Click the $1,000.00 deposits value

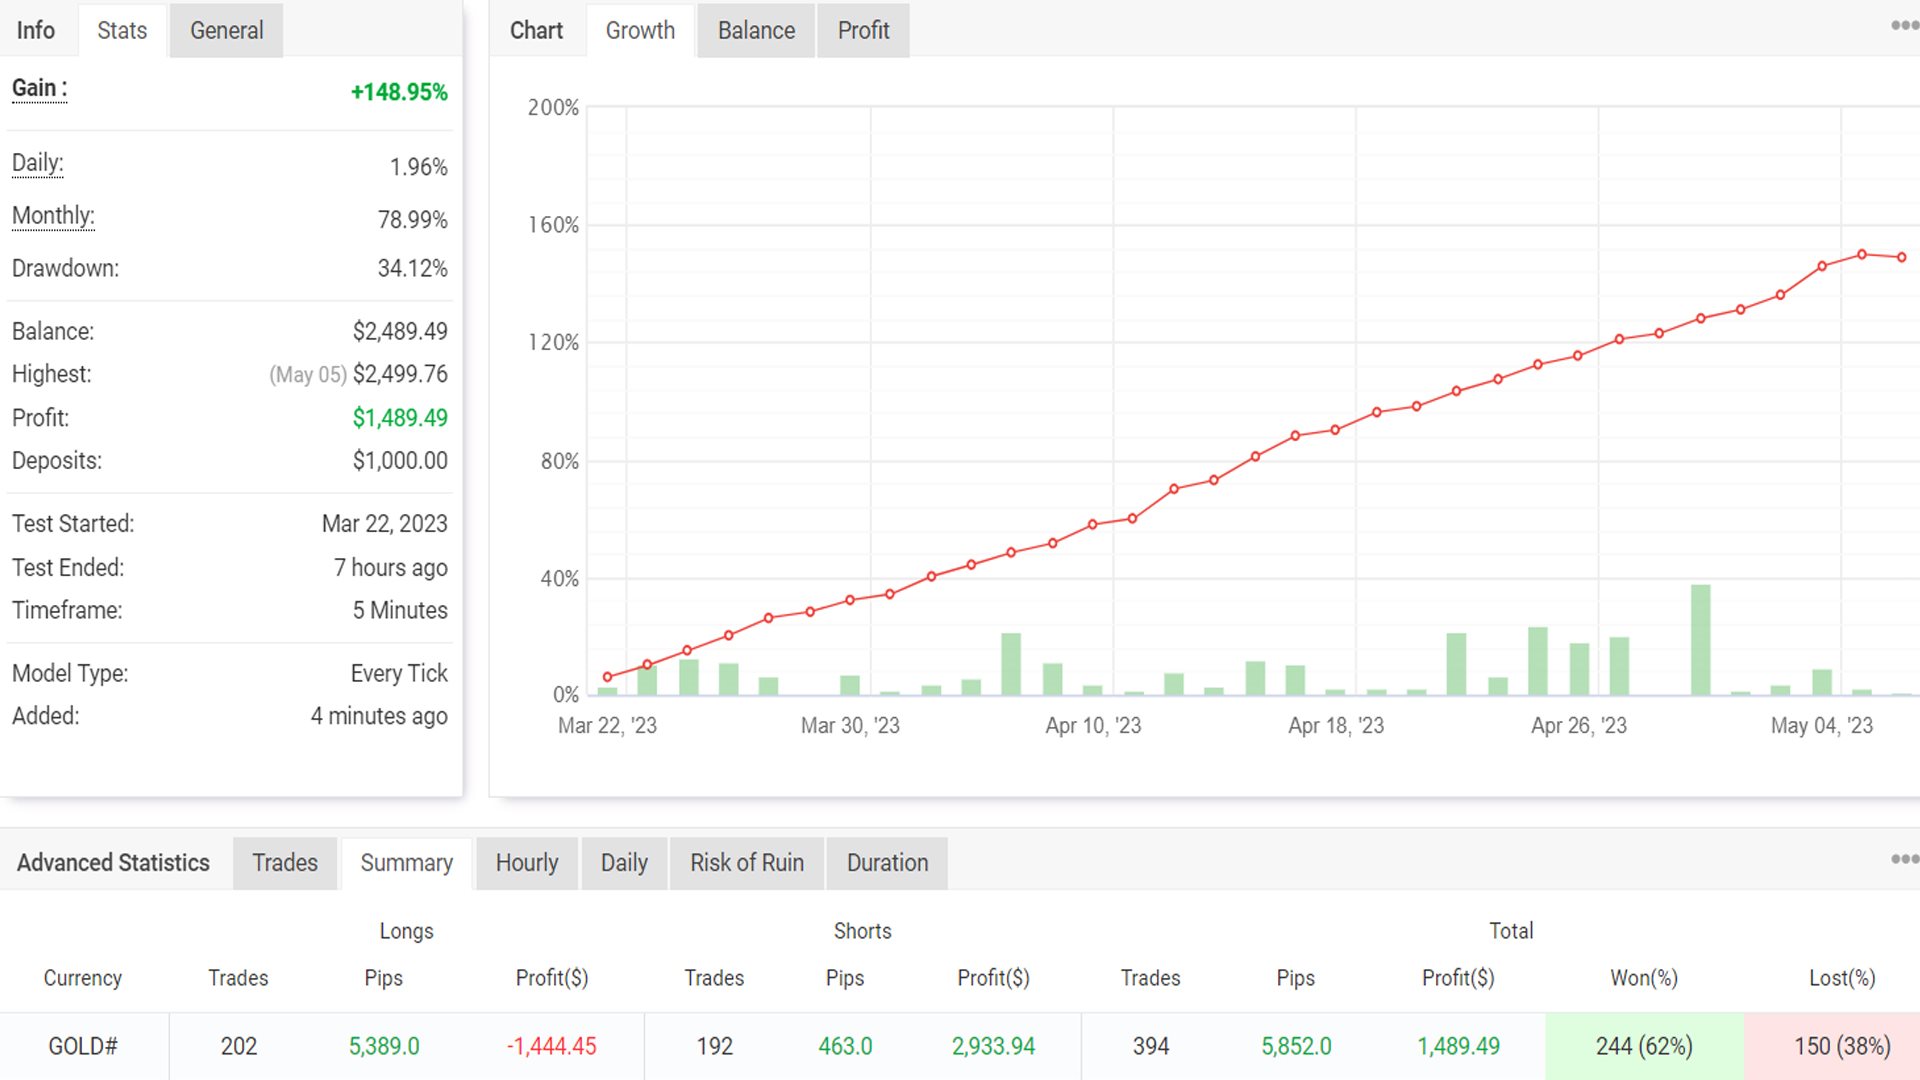[x=400, y=461]
